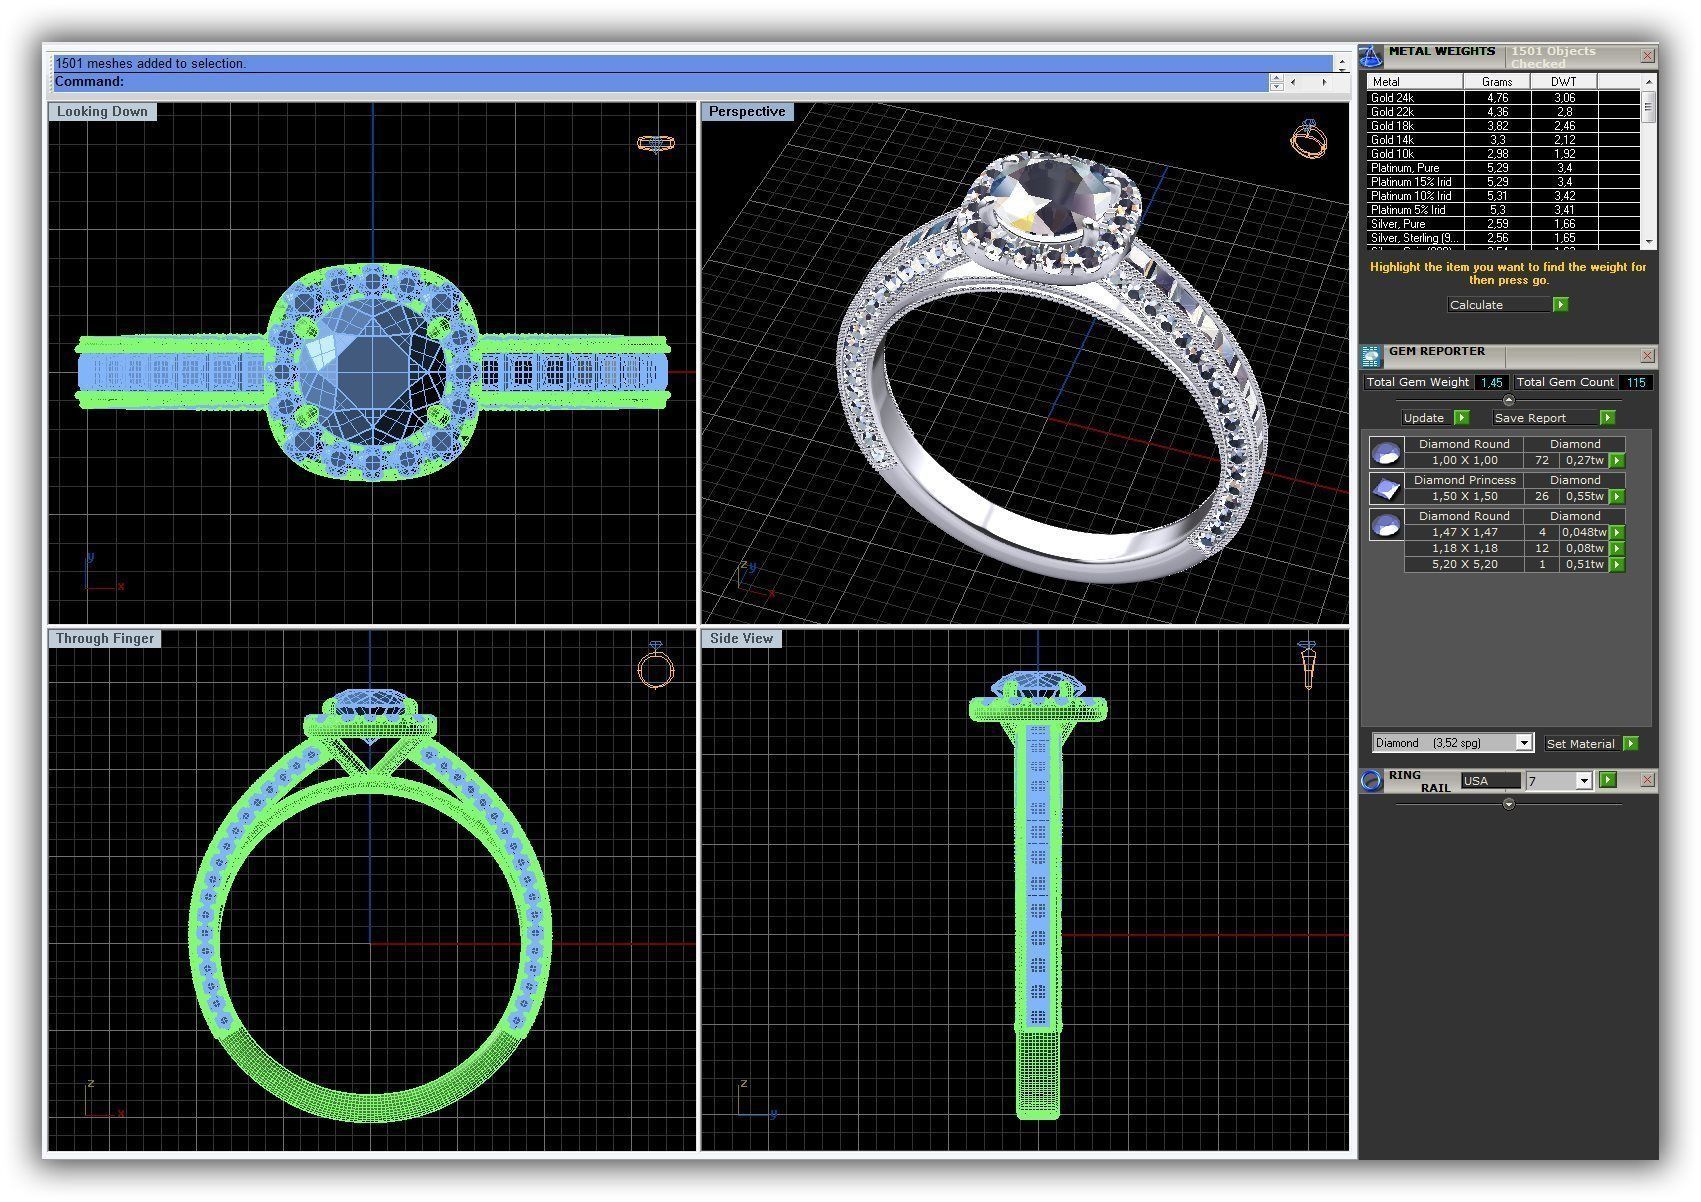Click the orange ring icon in Side View viewport
Screen dimensions: 1701x1202
tap(1307, 665)
